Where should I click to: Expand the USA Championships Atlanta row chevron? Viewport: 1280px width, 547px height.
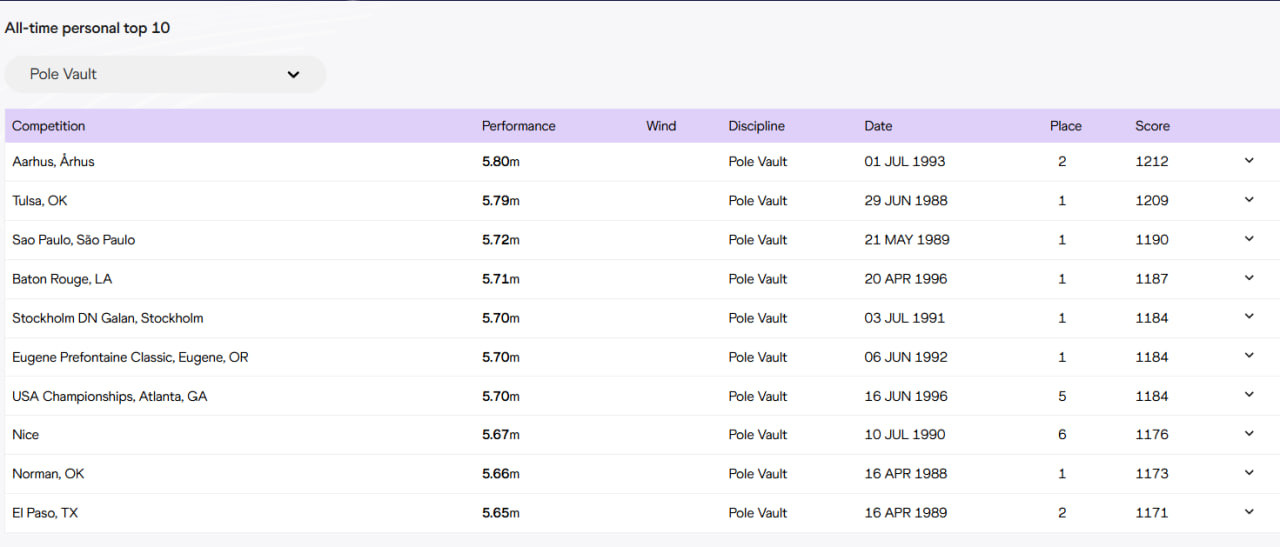[x=1248, y=395]
